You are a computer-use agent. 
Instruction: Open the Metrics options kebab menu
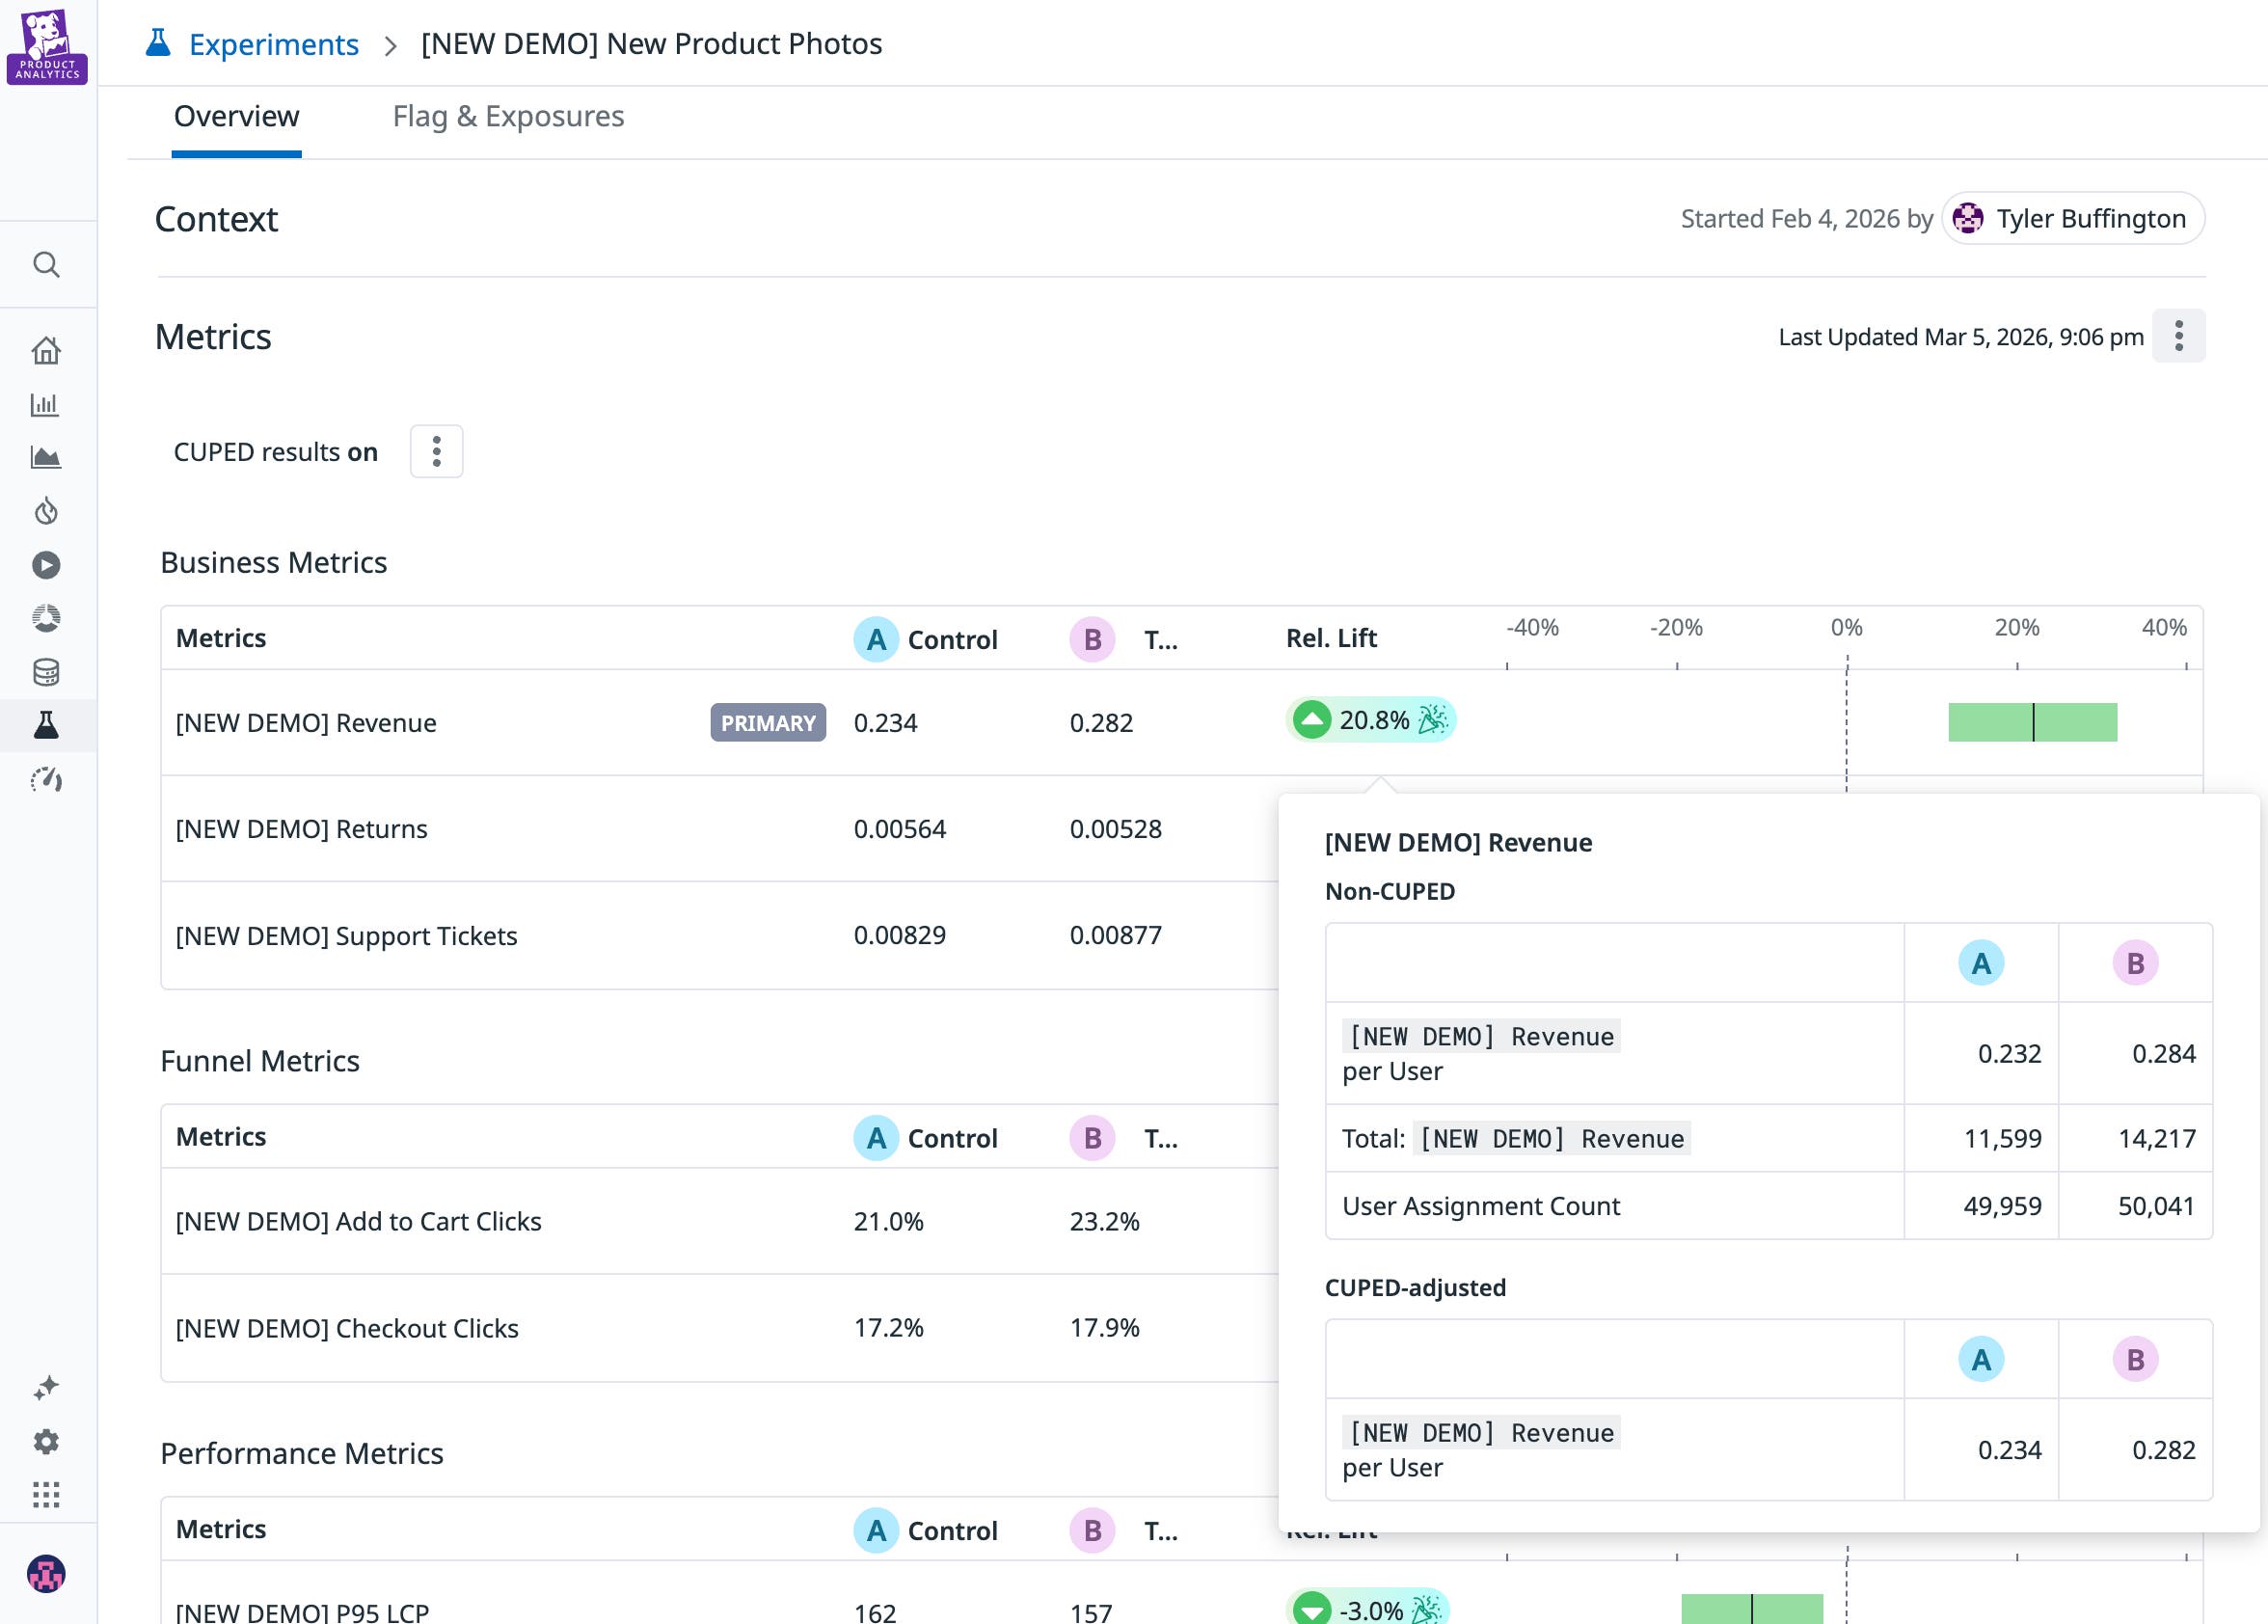click(x=2179, y=336)
